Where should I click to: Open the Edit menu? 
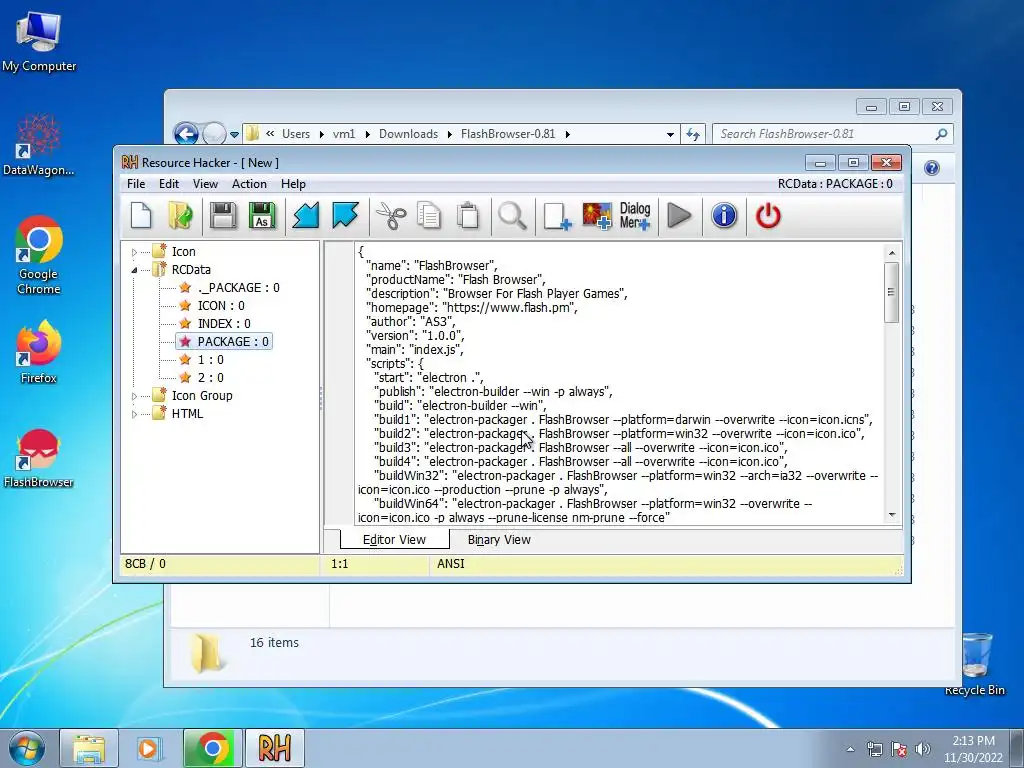pyautogui.click(x=168, y=184)
